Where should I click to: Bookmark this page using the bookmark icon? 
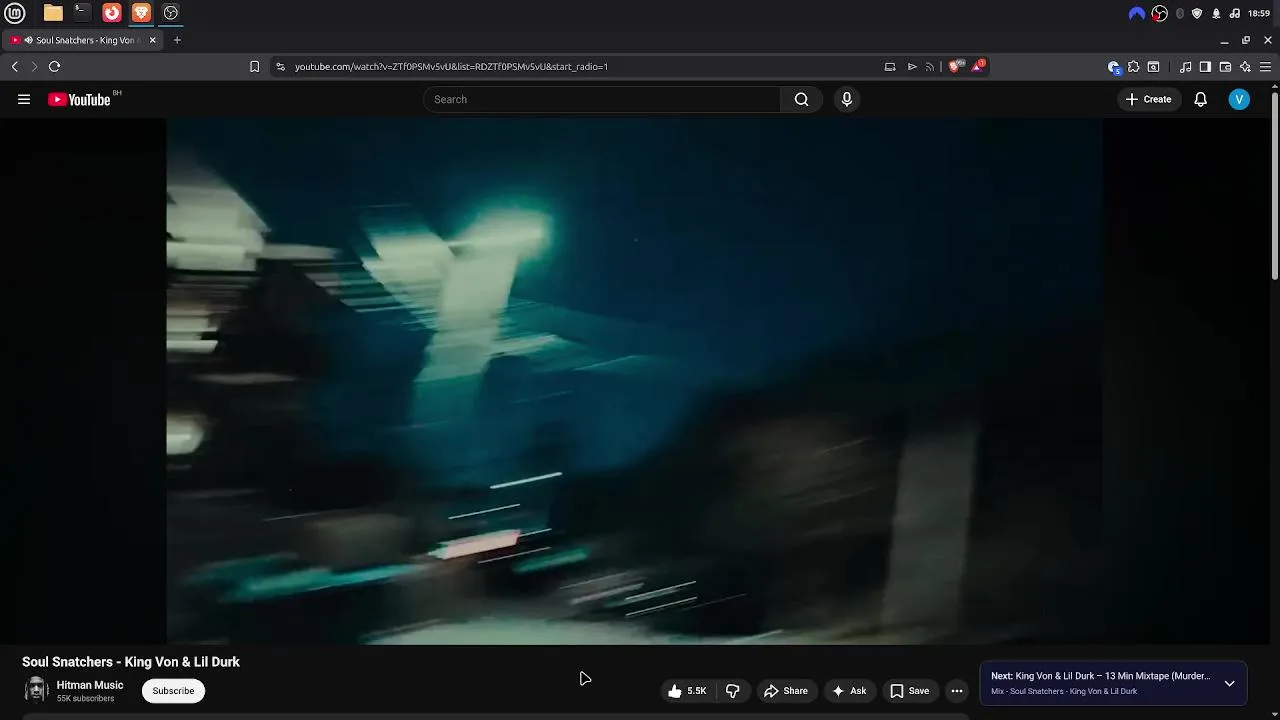point(254,67)
